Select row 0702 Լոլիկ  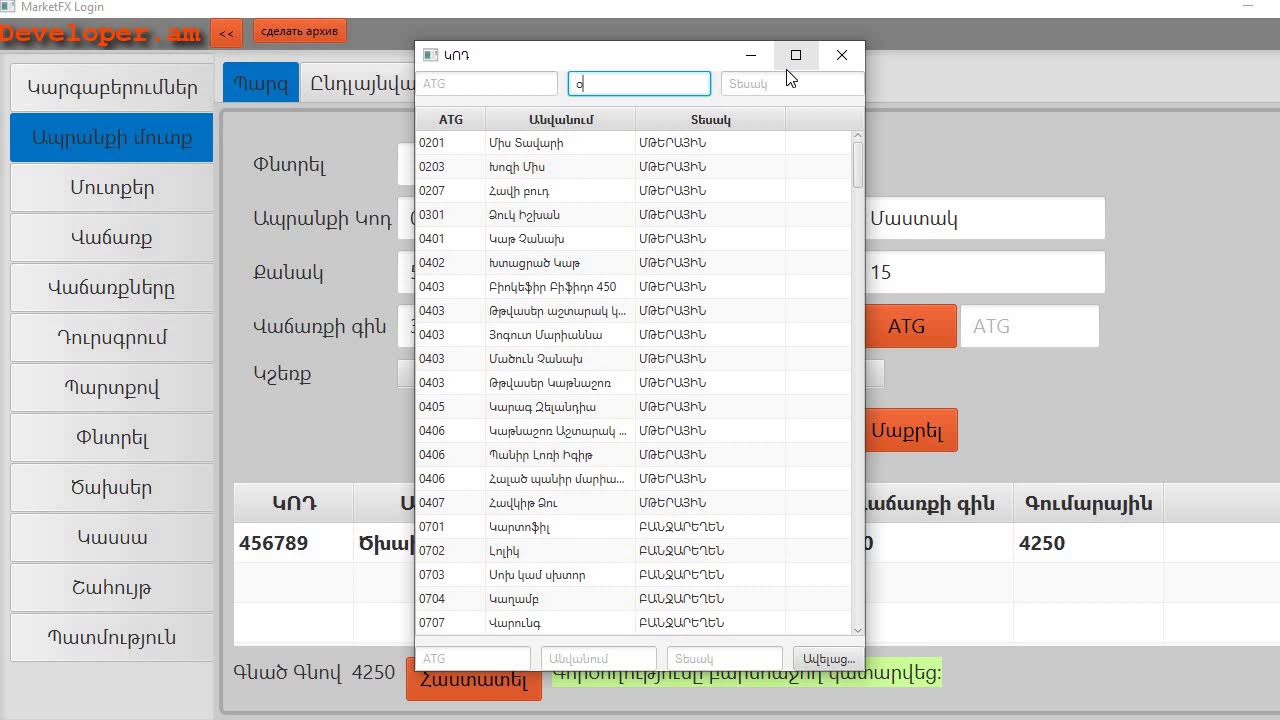[634, 551]
